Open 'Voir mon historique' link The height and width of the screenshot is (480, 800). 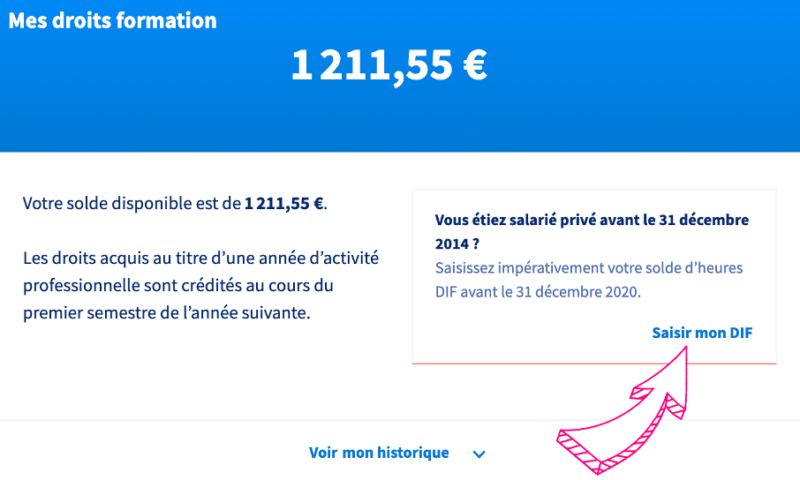tap(379, 453)
